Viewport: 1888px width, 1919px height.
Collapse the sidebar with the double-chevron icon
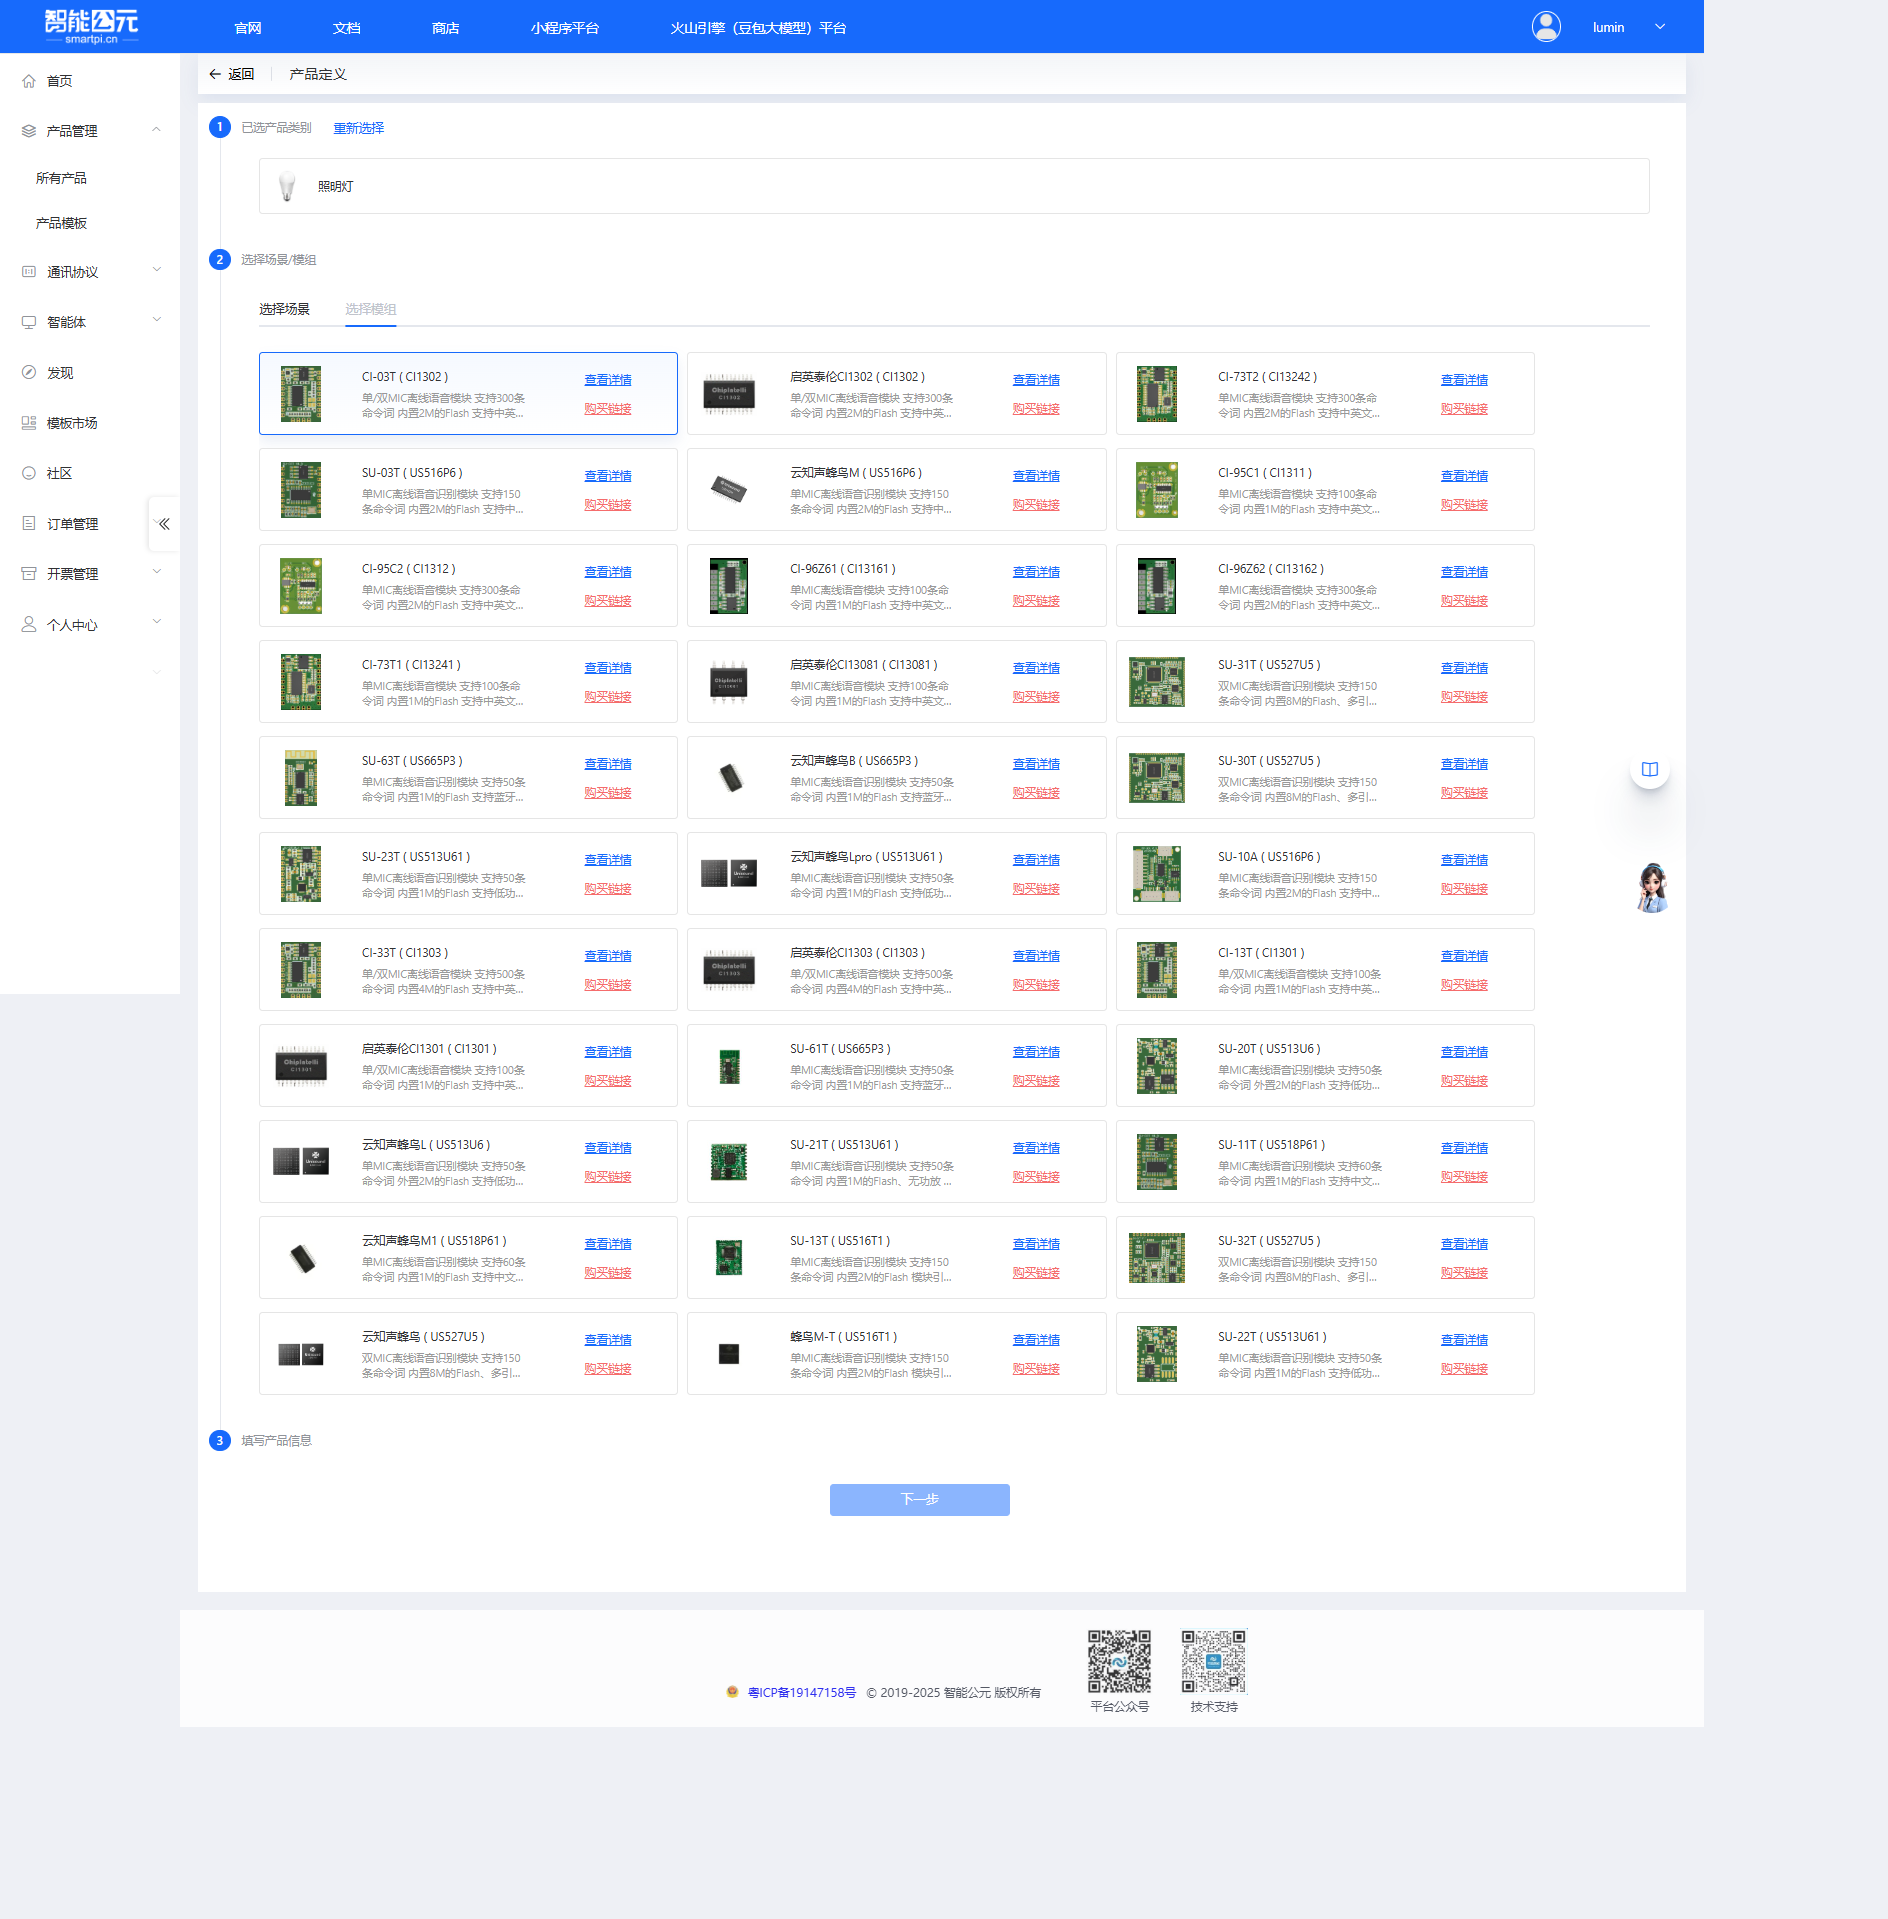coord(164,524)
